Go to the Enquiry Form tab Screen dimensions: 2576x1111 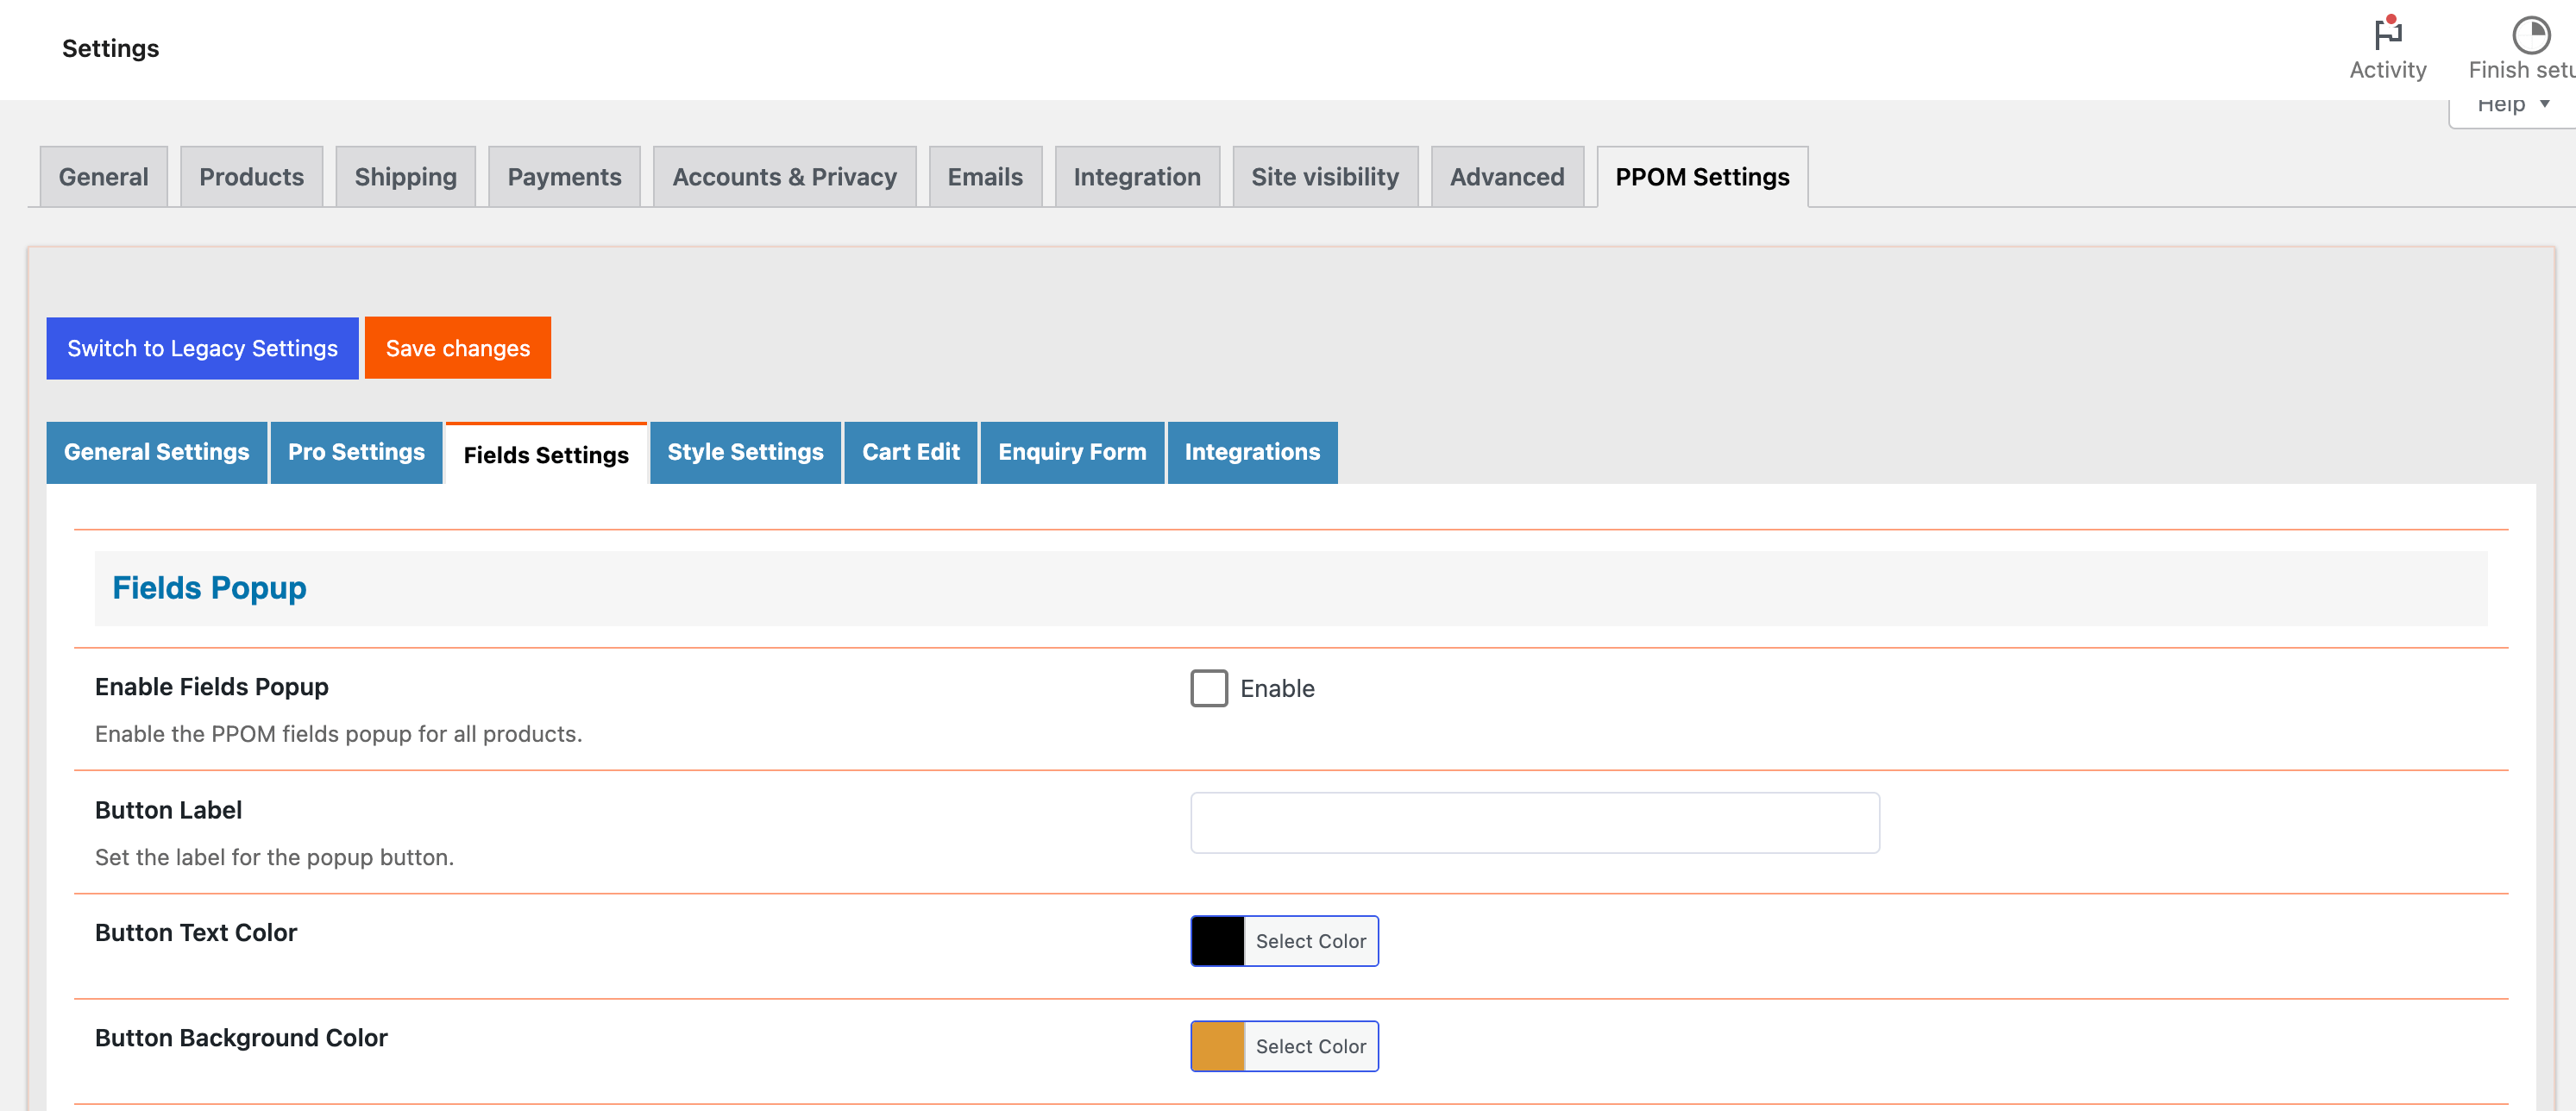(1071, 452)
